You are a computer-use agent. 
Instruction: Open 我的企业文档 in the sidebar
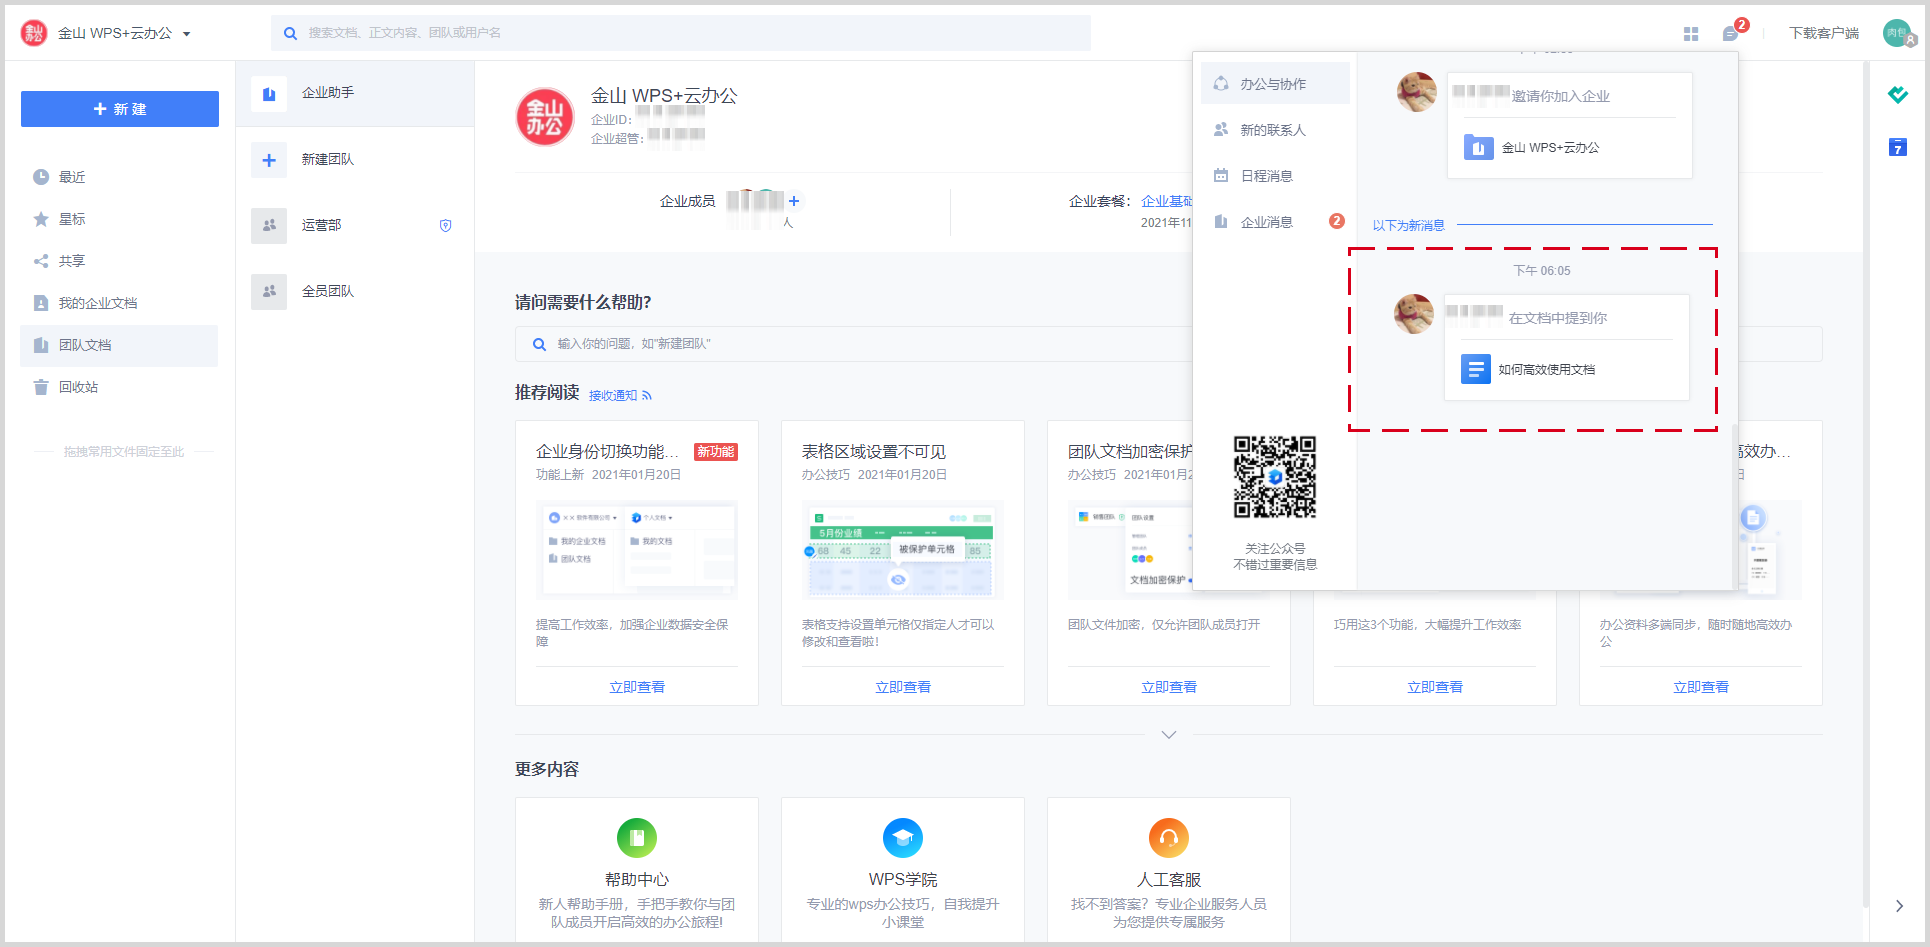119,303
